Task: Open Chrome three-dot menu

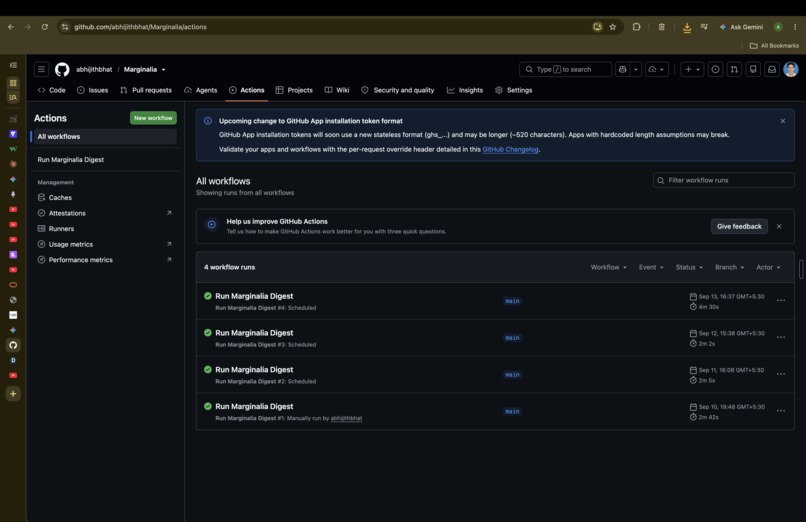Action: [x=795, y=27]
